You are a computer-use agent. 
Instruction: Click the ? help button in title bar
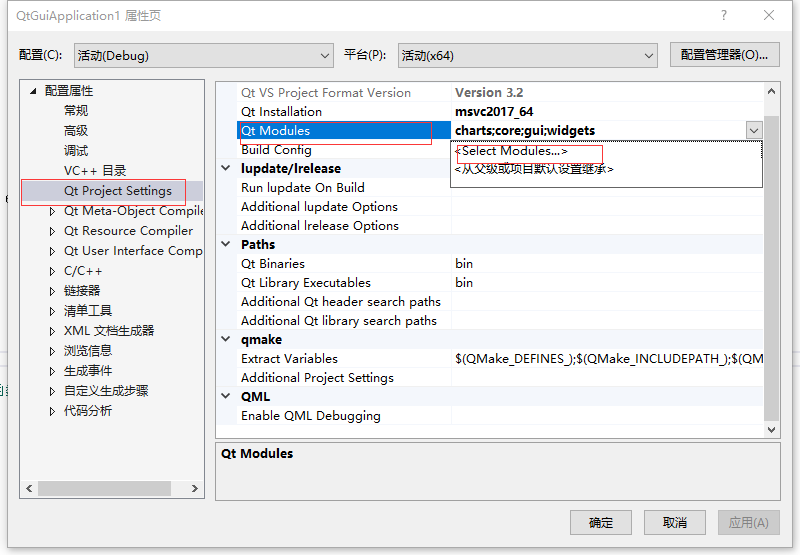pos(723,15)
